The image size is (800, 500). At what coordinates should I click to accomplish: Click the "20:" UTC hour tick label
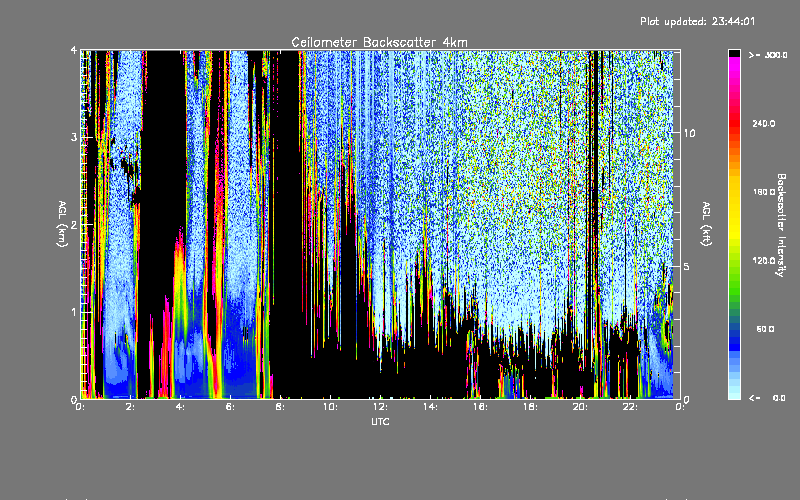click(580, 407)
